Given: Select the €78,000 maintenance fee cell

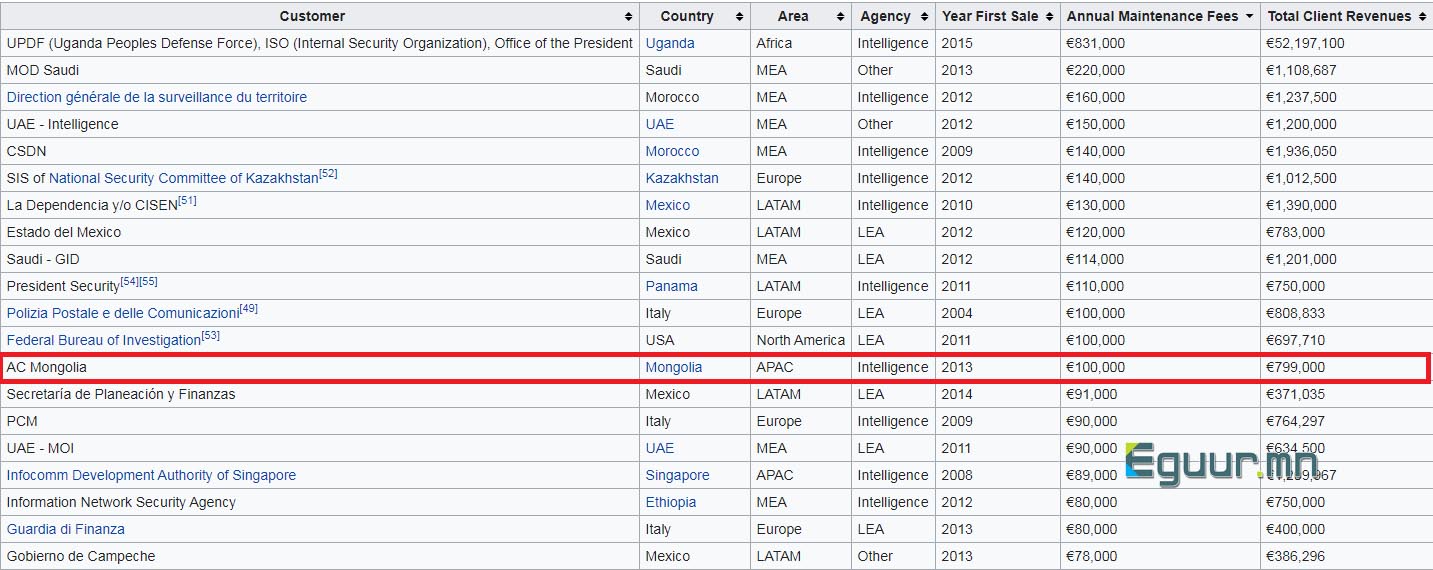Looking at the screenshot, I should coord(1160,556).
